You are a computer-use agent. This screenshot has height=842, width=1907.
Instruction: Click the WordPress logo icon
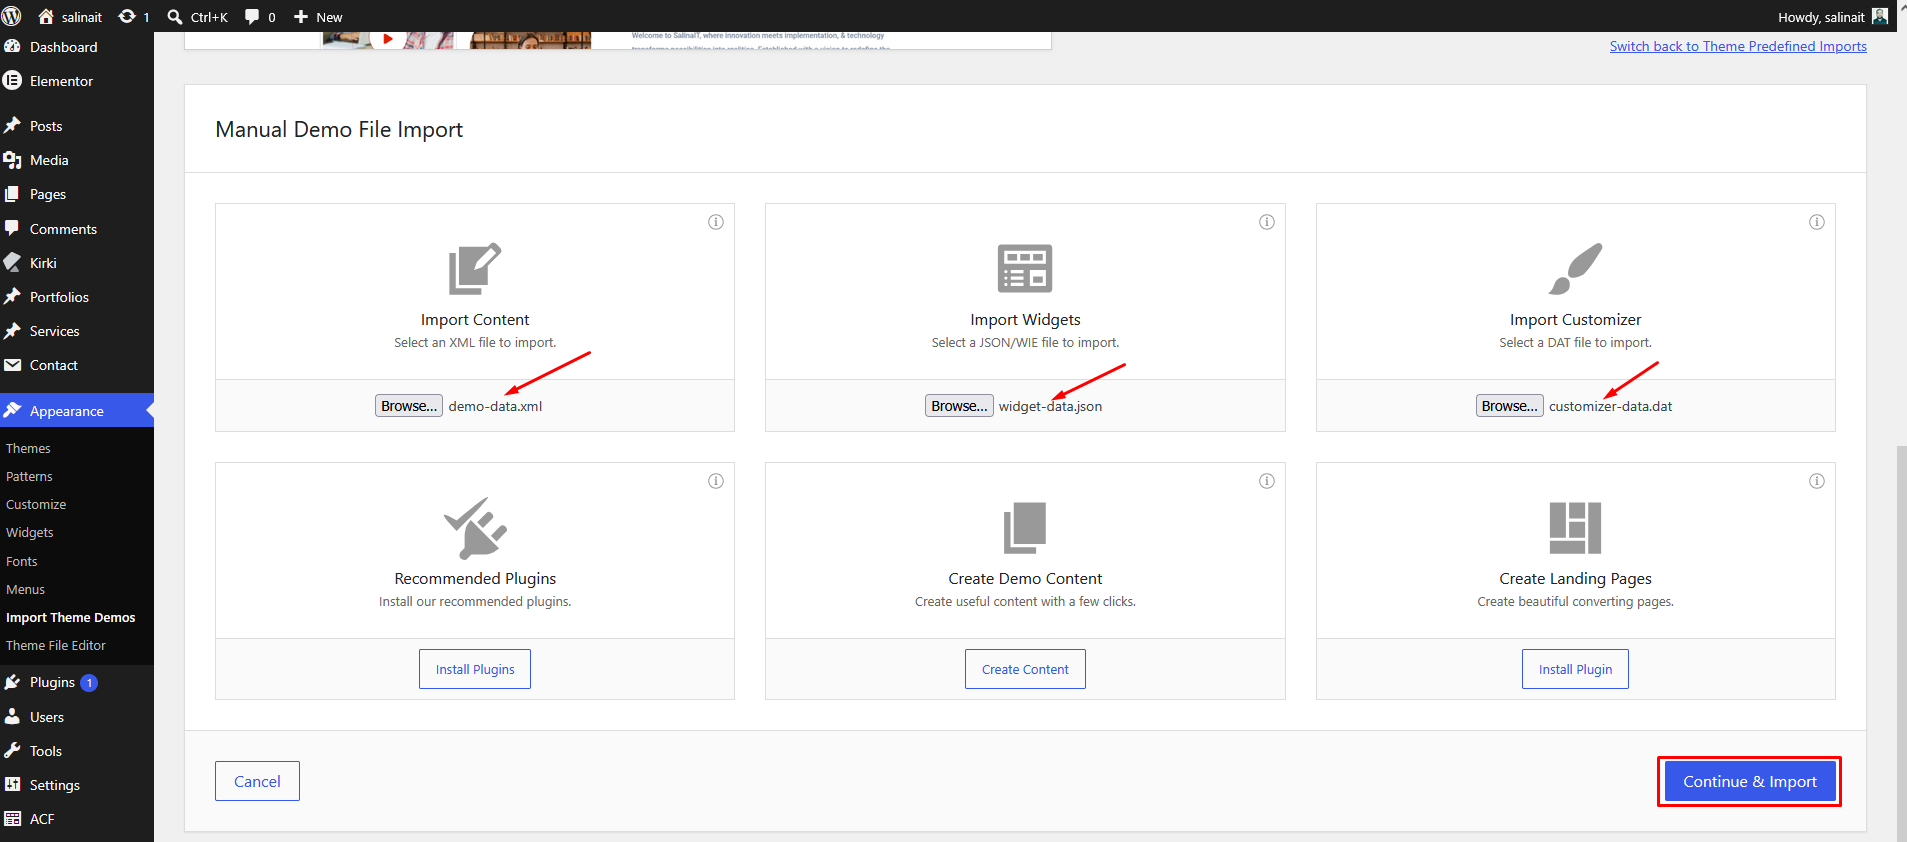click(x=12, y=16)
